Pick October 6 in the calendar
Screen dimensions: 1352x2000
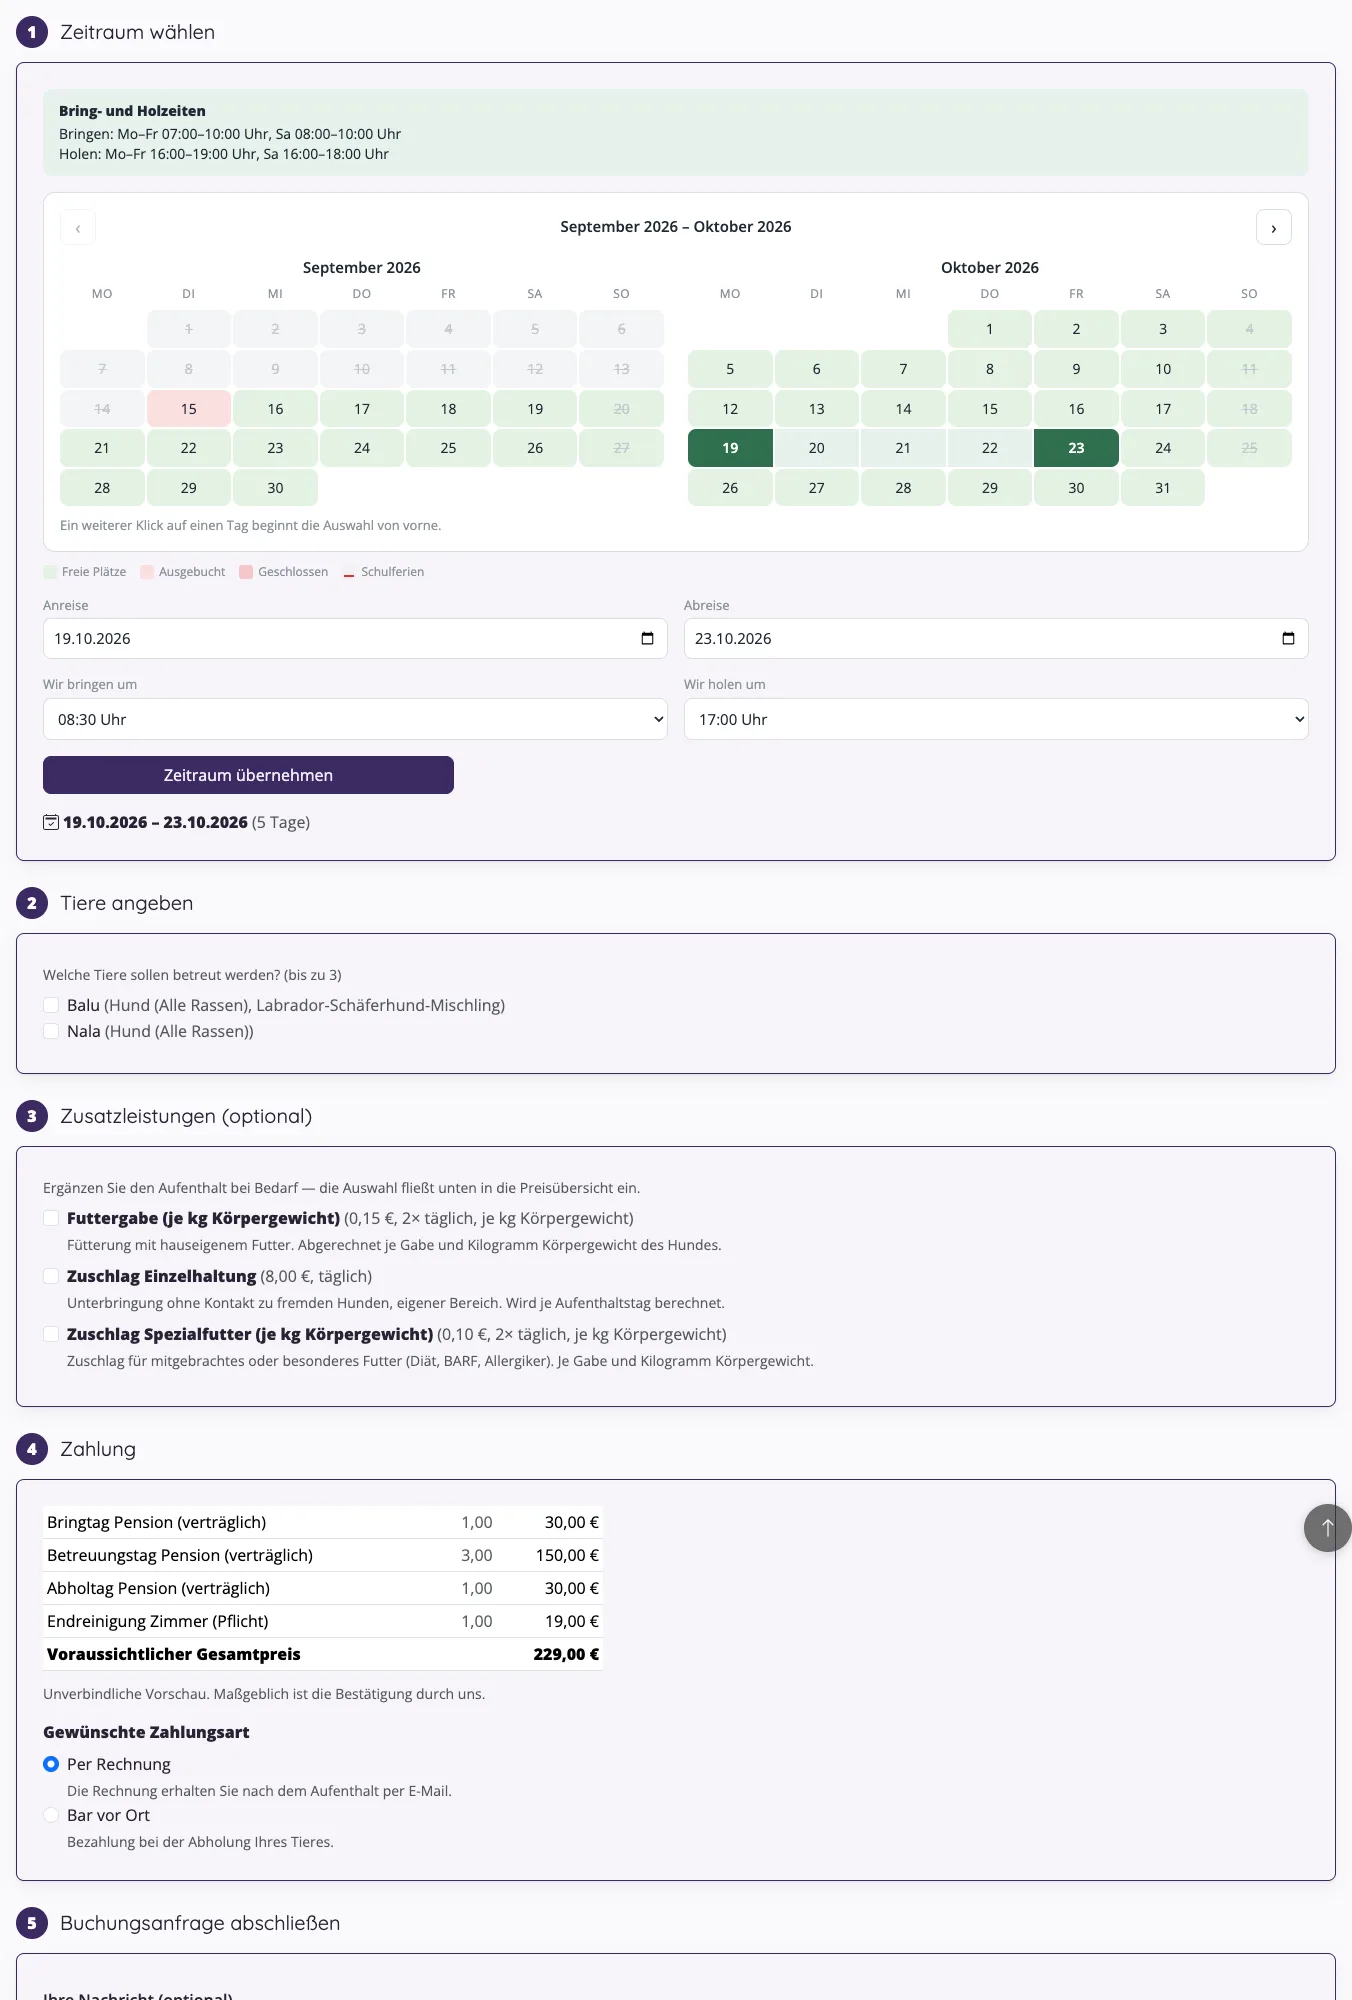(x=817, y=369)
